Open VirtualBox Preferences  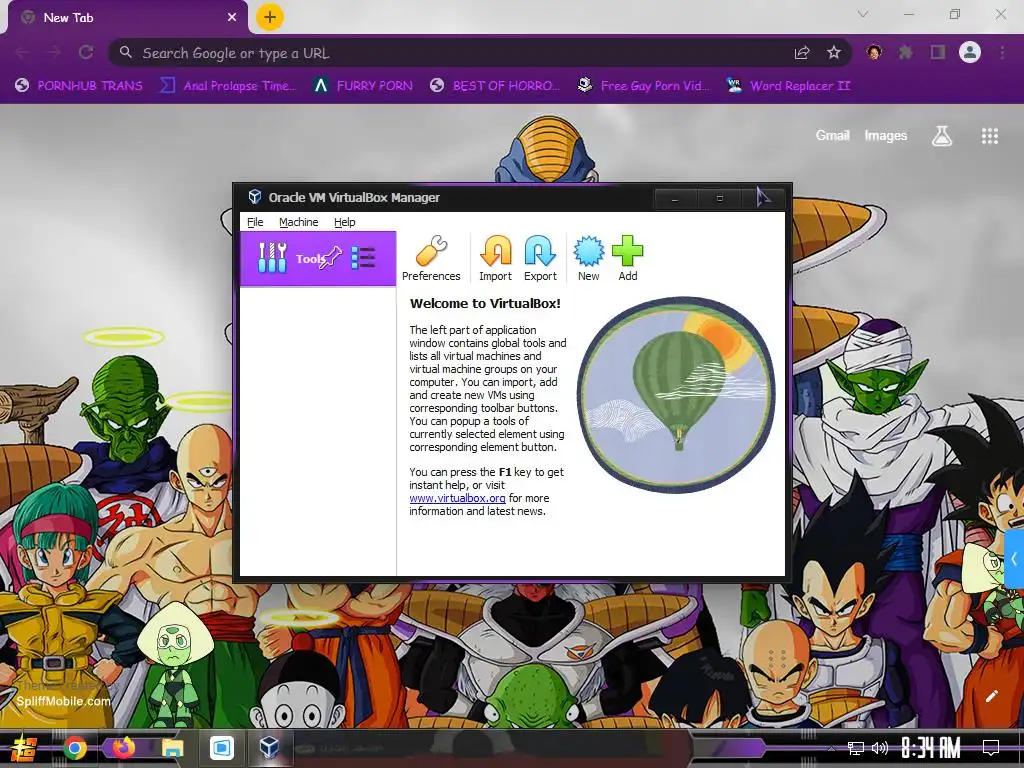(x=431, y=259)
